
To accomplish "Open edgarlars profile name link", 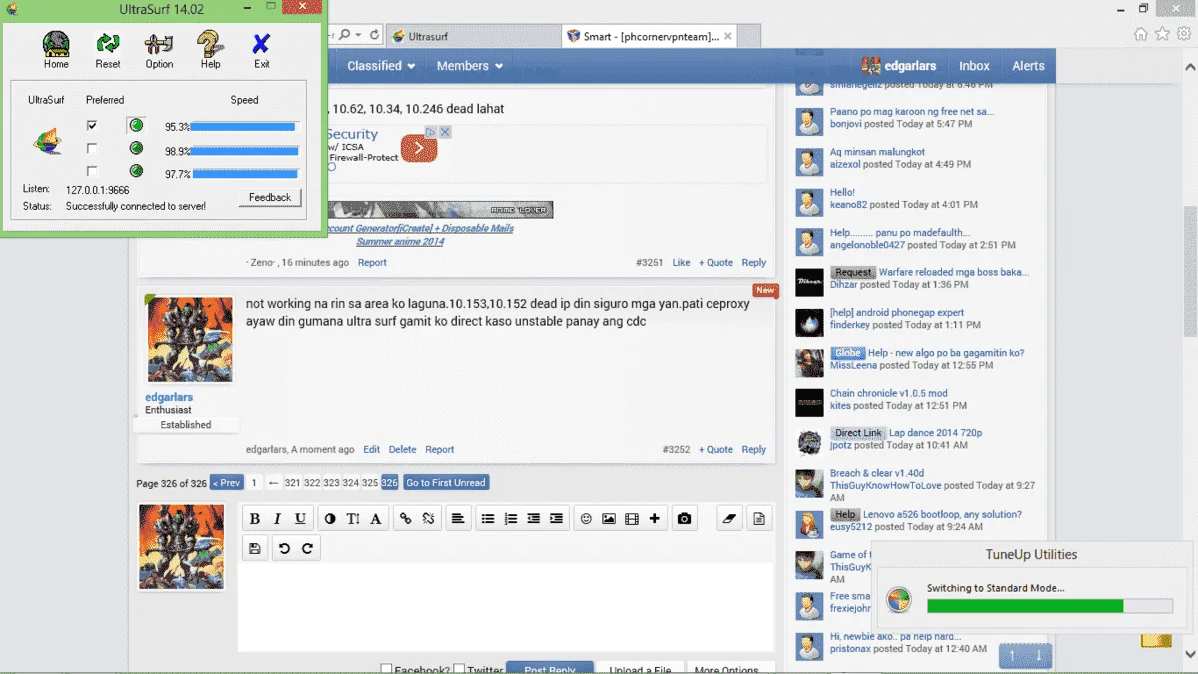I will click(x=169, y=397).
